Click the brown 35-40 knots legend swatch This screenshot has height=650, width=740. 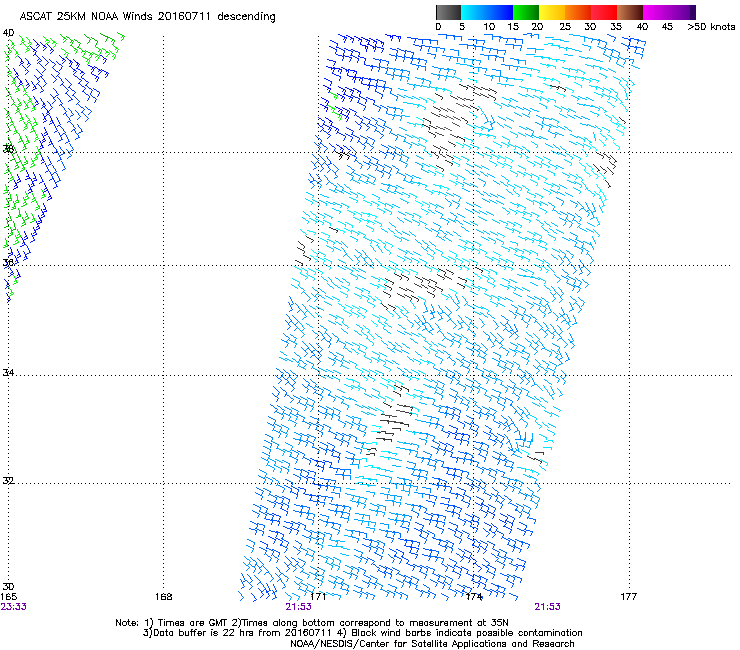[630, 12]
